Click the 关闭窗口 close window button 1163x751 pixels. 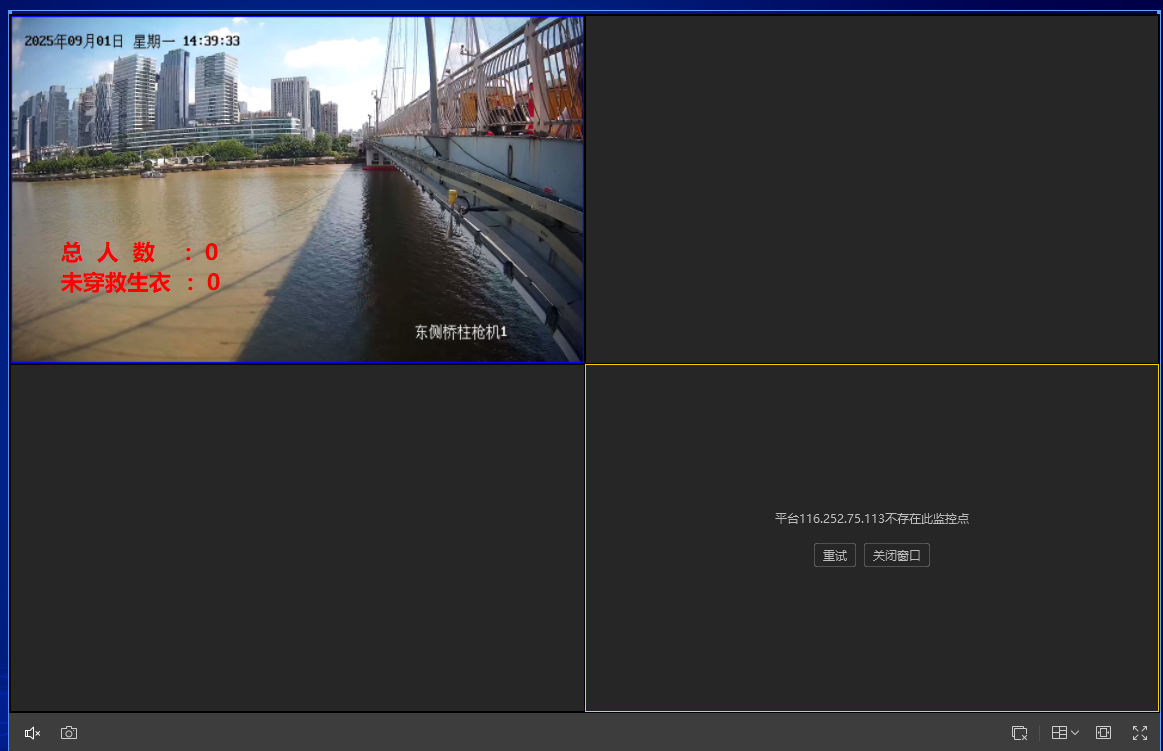[x=896, y=555]
